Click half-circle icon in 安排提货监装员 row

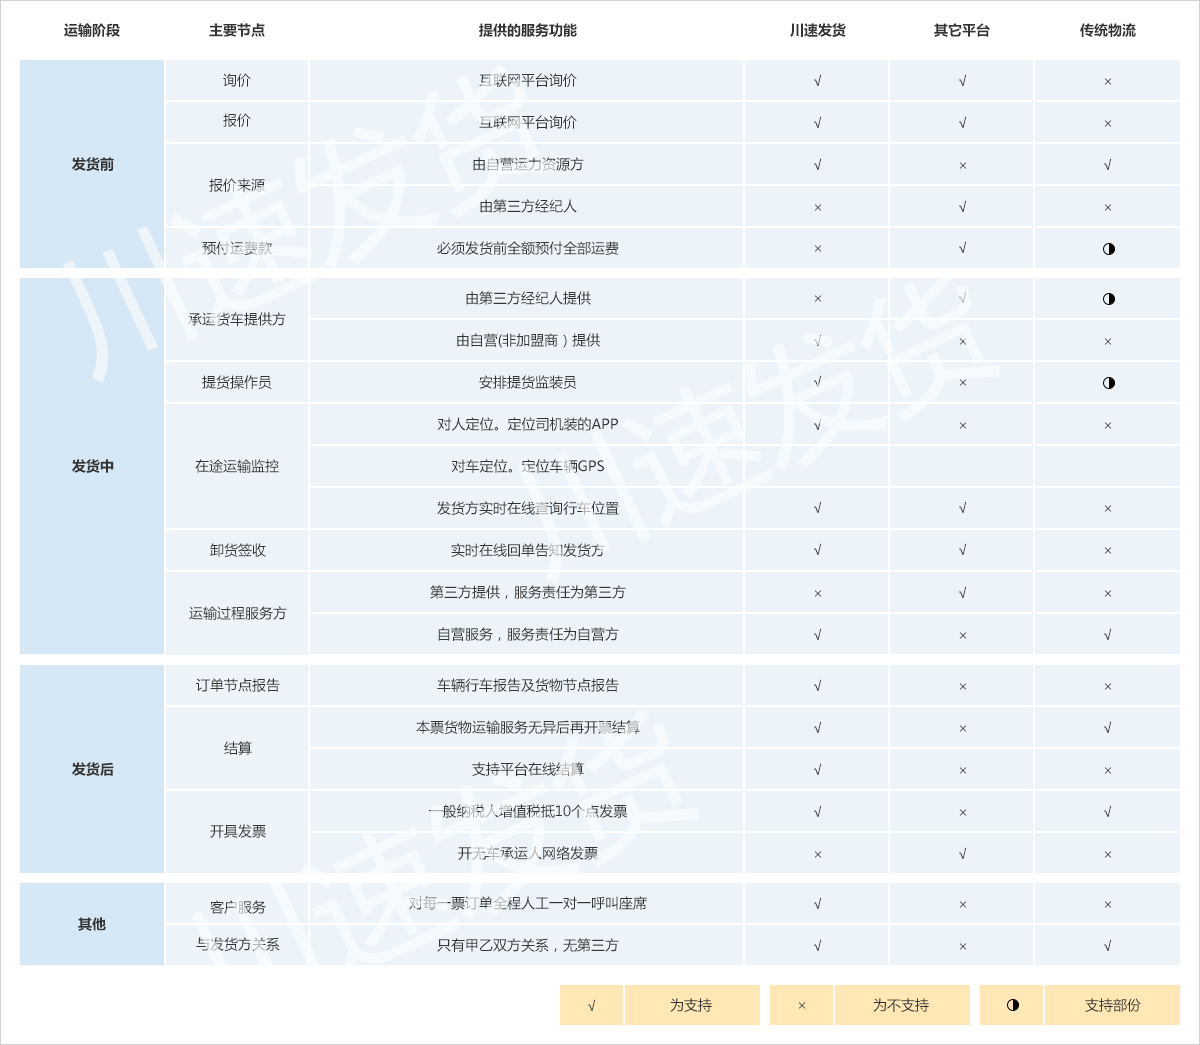[x=1108, y=383]
